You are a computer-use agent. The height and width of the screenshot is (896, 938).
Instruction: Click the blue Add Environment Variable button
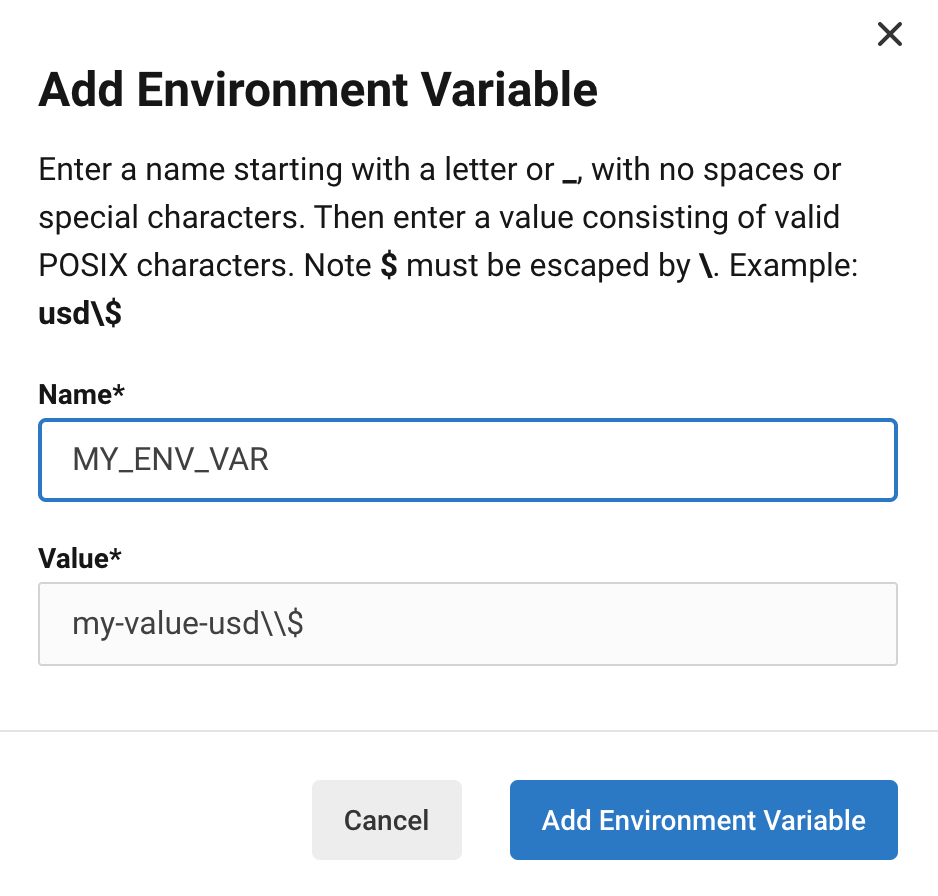click(x=703, y=821)
